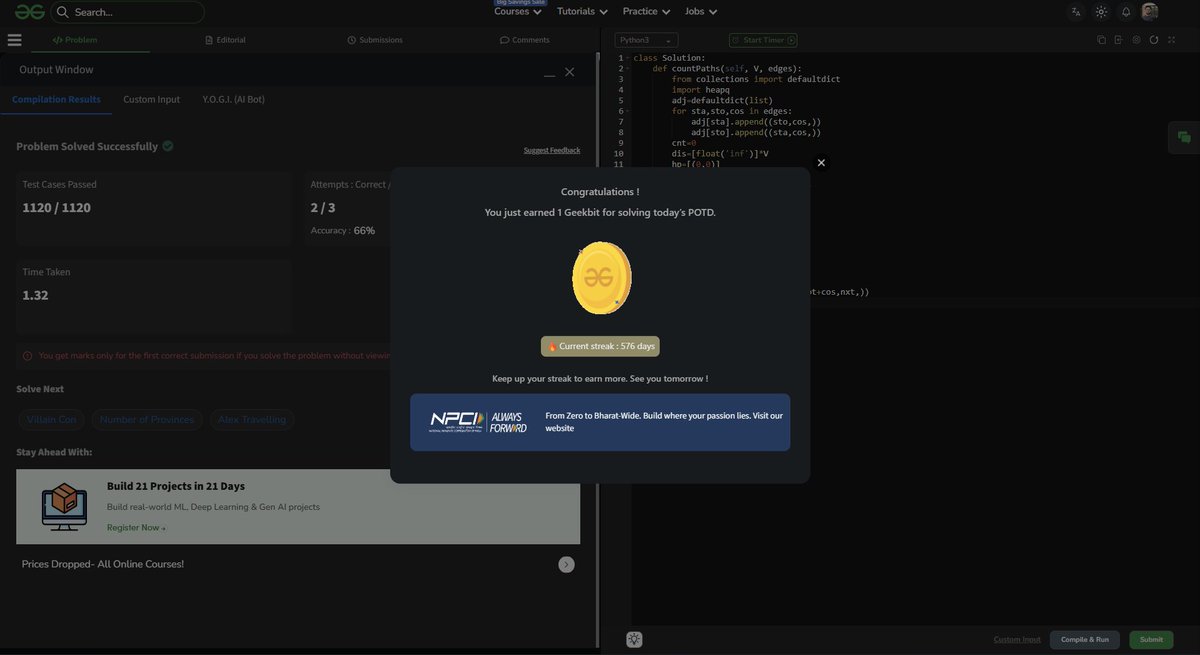Open the user profile avatar

coord(1150,12)
